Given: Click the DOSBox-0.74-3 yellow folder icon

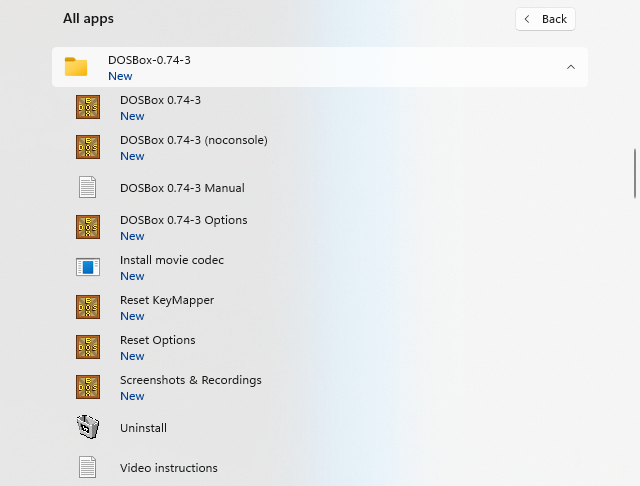Looking at the screenshot, I should point(76,67).
